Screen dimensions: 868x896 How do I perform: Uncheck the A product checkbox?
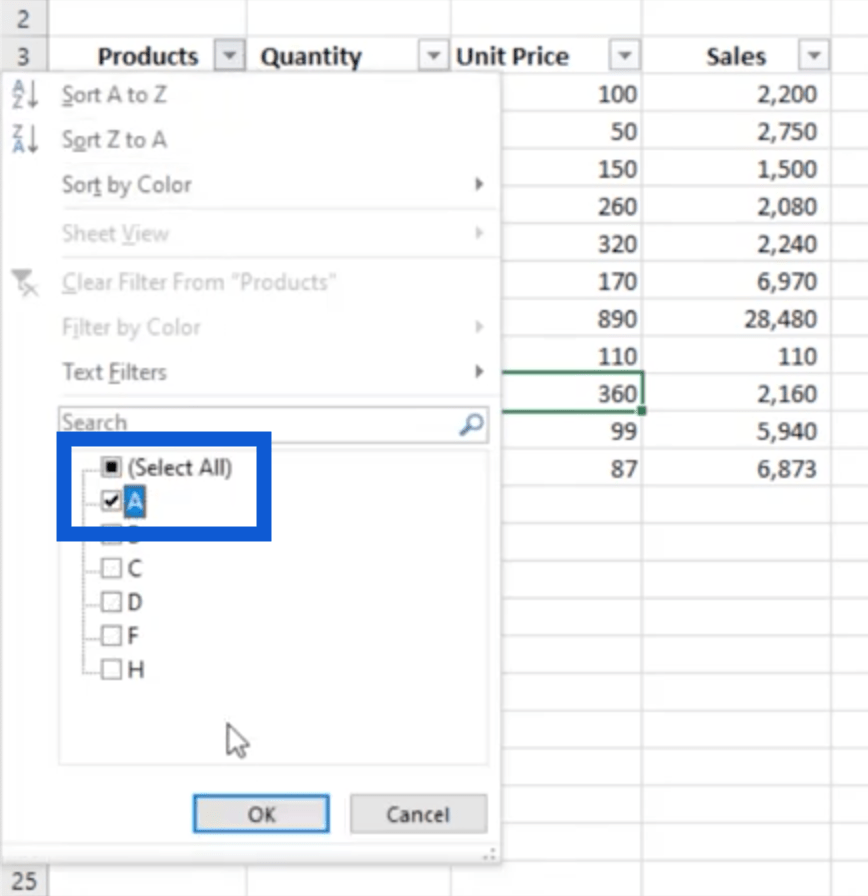pyautogui.click(x=111, y=501)
